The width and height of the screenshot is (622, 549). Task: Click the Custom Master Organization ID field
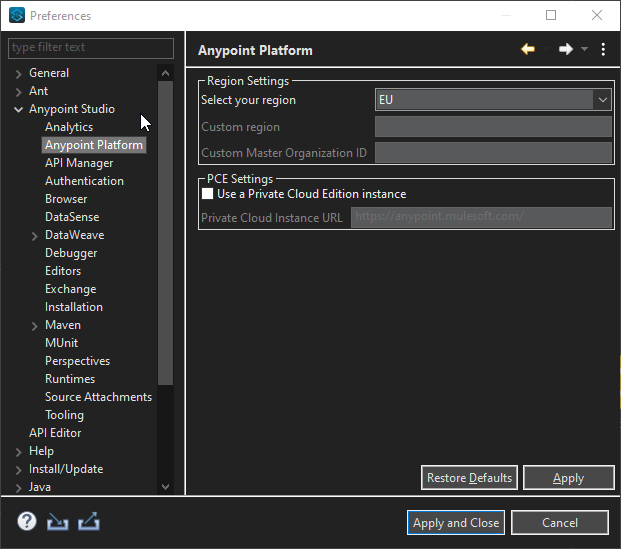tap(493, 153)
